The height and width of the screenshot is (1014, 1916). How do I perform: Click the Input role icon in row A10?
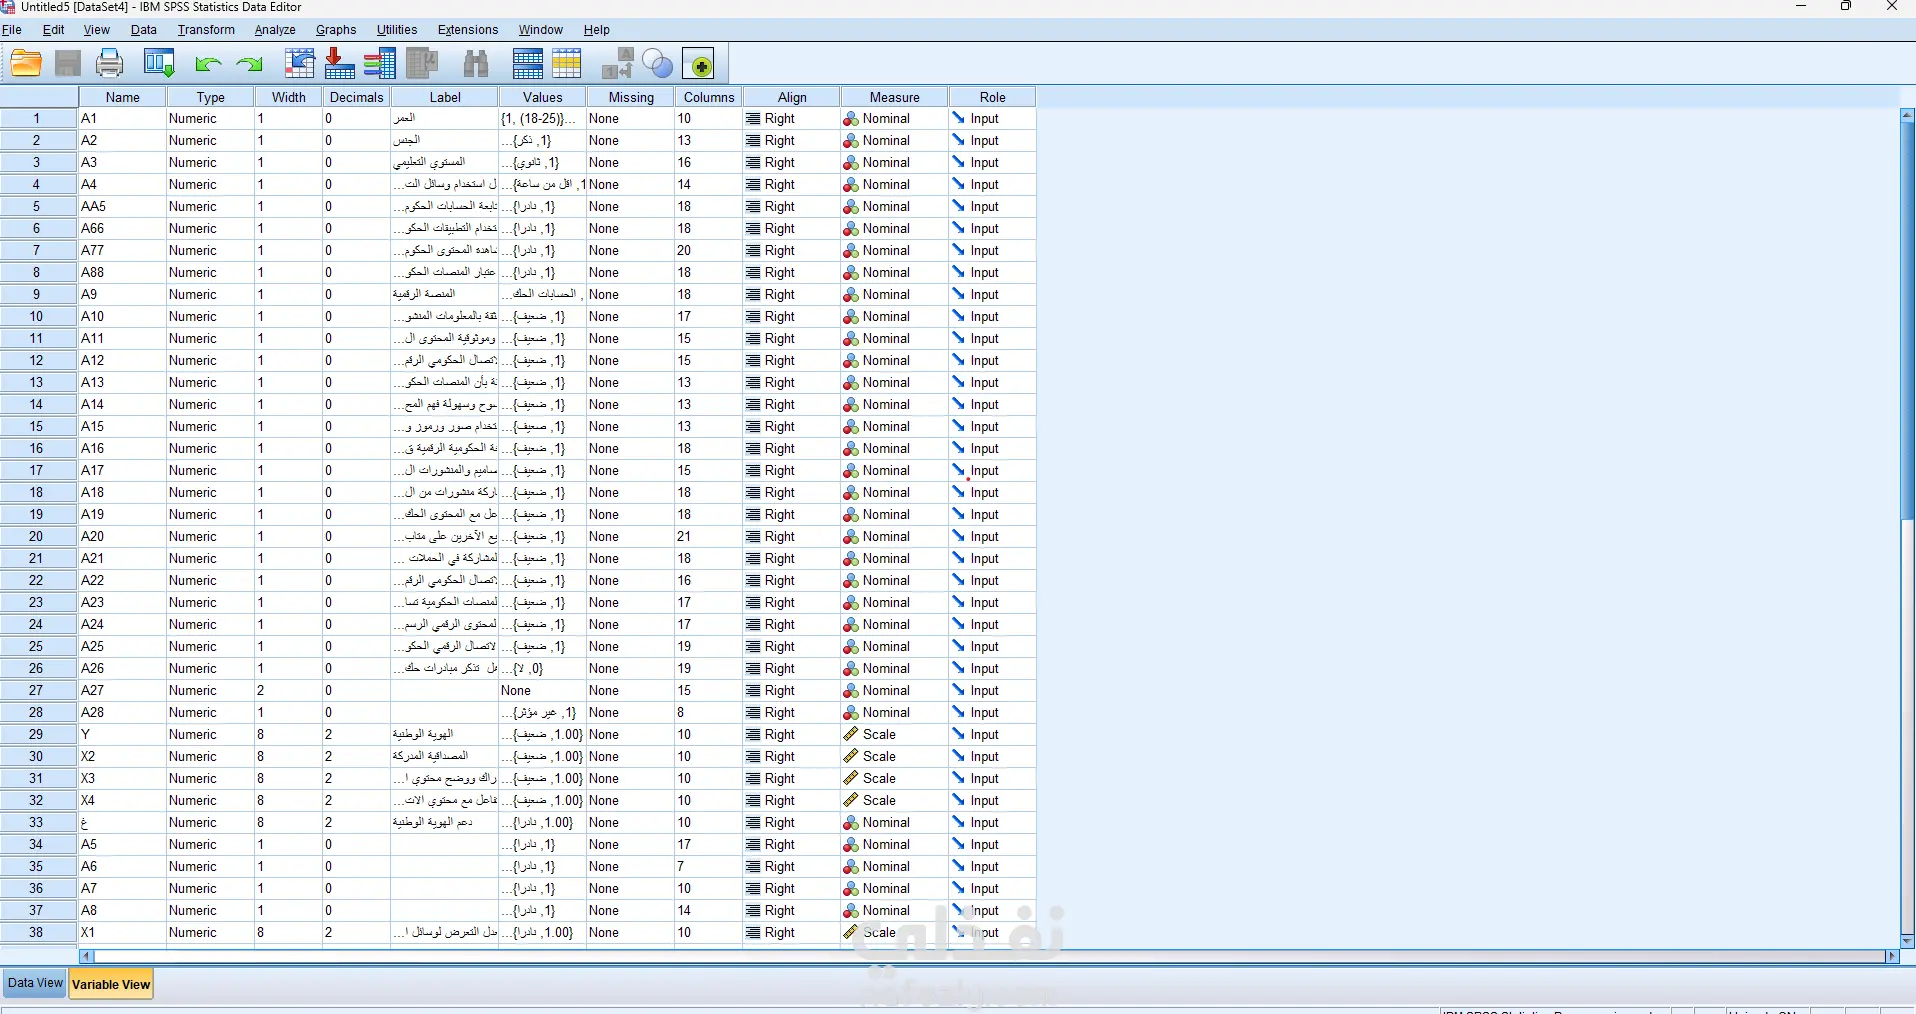959,317
